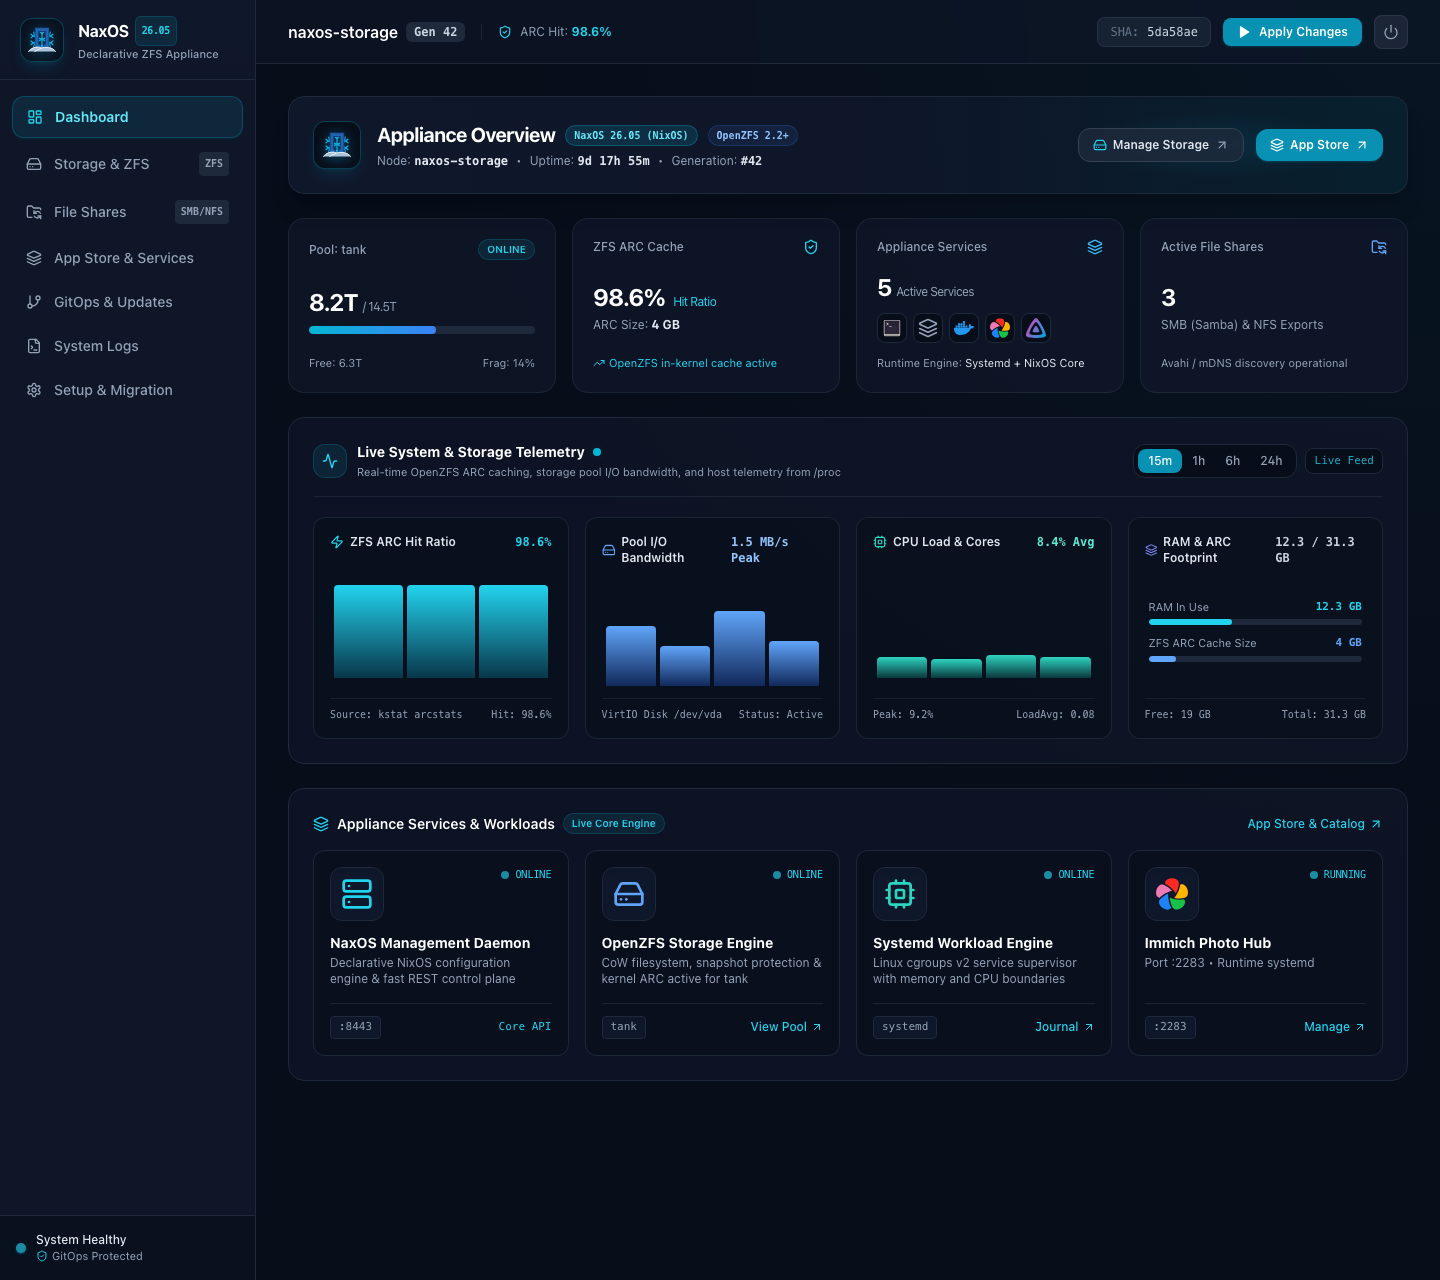Switch telemetry range to 6h
1440x1280 pixels.
(1233, 461)
